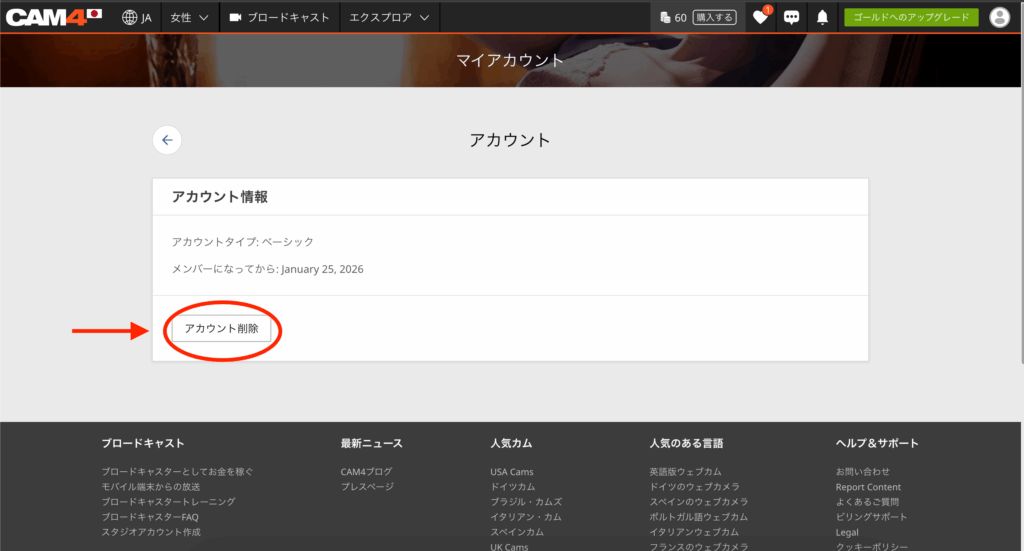Open 英語版ウェブカム link

(685, 471)
